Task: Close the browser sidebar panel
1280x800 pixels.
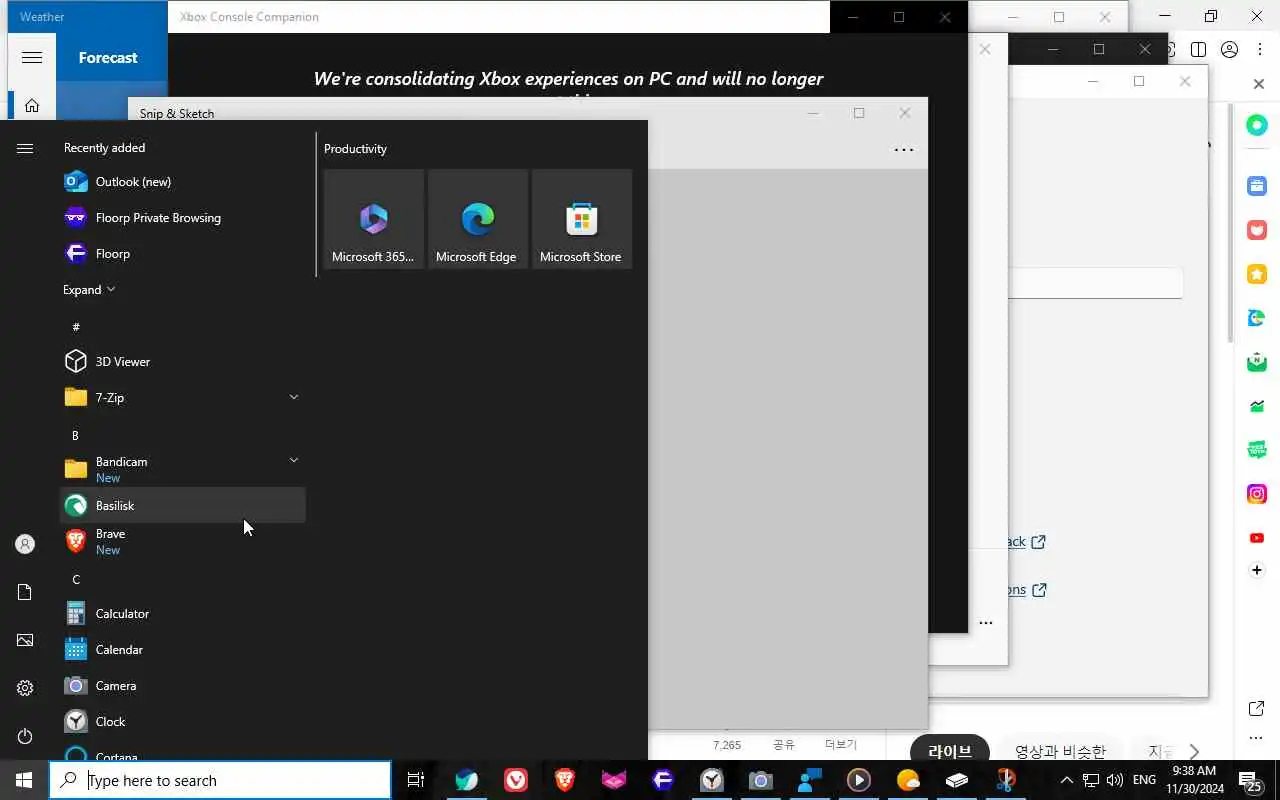Action: coord(1259,84)
